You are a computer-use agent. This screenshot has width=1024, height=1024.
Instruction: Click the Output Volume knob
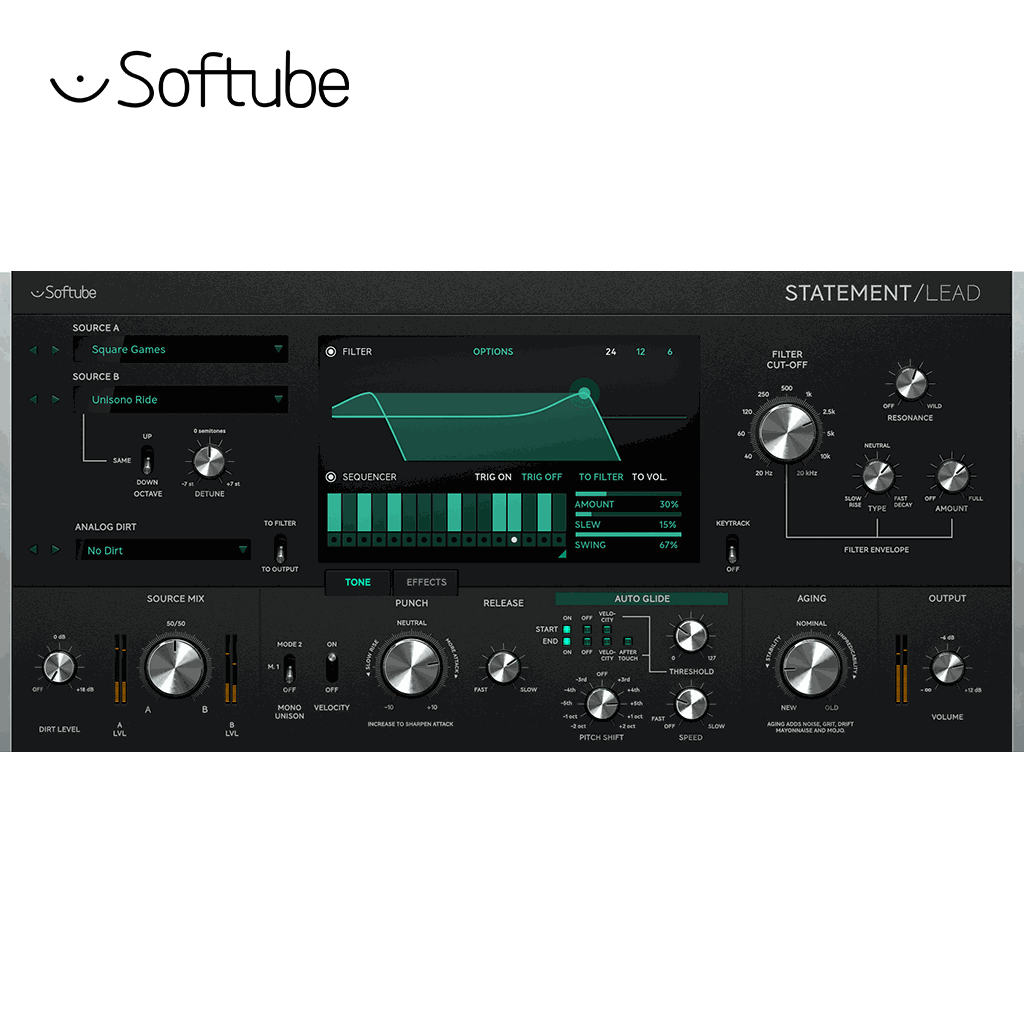(x=947, y=667)
